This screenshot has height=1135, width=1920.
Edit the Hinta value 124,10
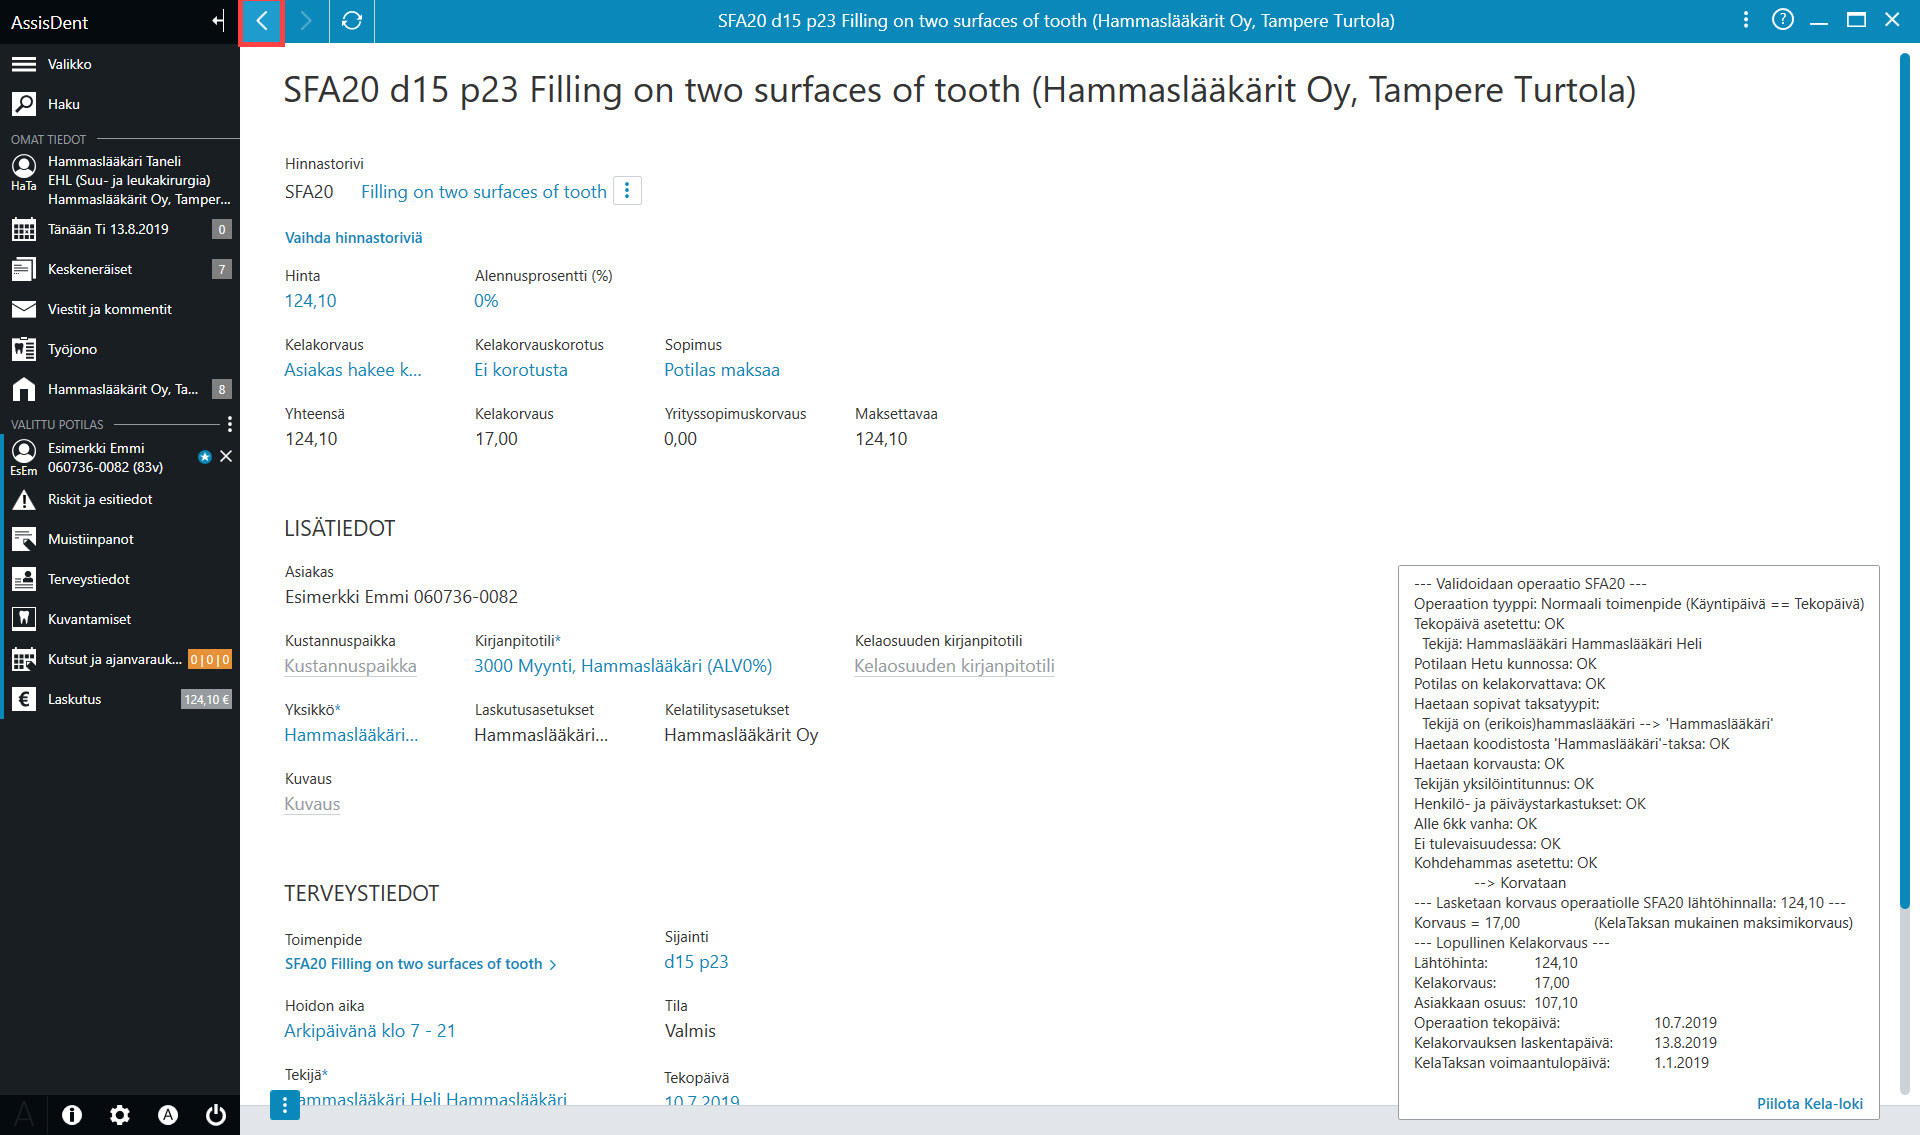[311, 301]
